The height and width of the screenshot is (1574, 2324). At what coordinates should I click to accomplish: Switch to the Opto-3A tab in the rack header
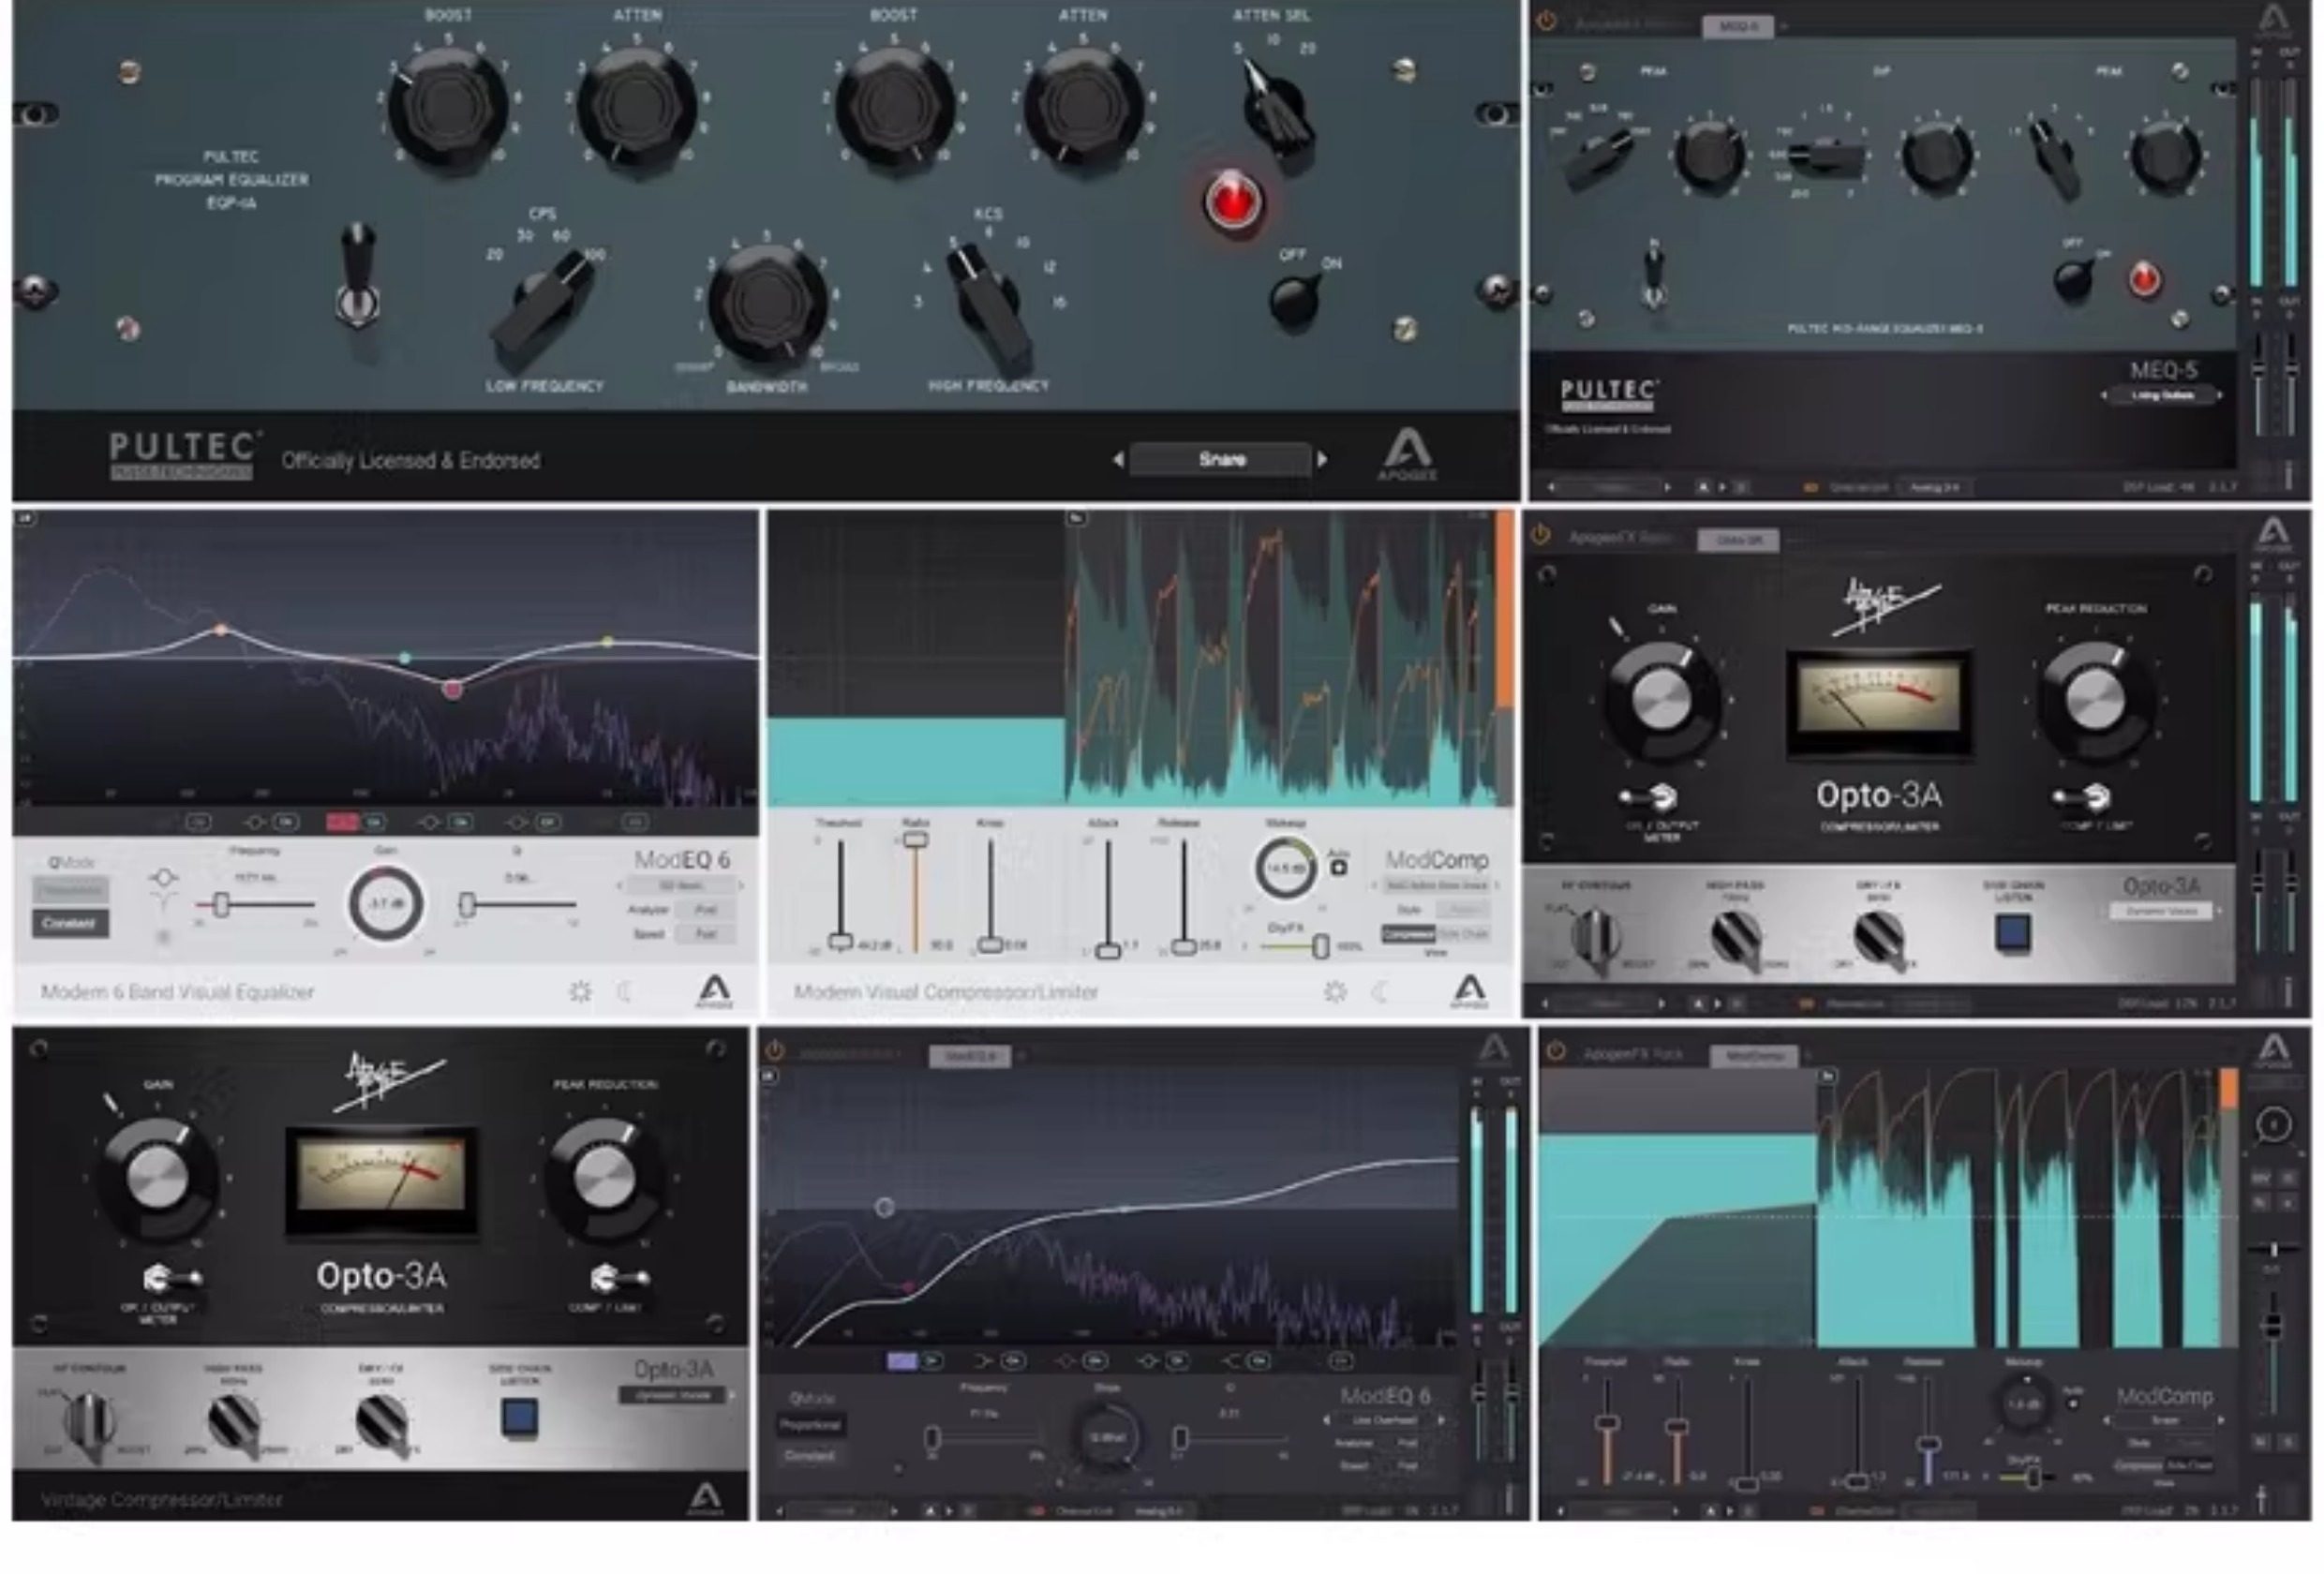(1738, 540)
